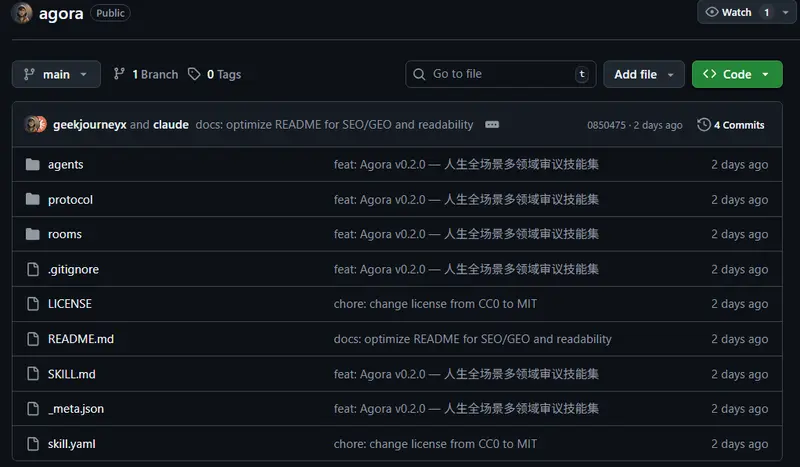Screen dimensions: 800x467
Task: Open the README.md file
Action: click(x=81, y=339)
